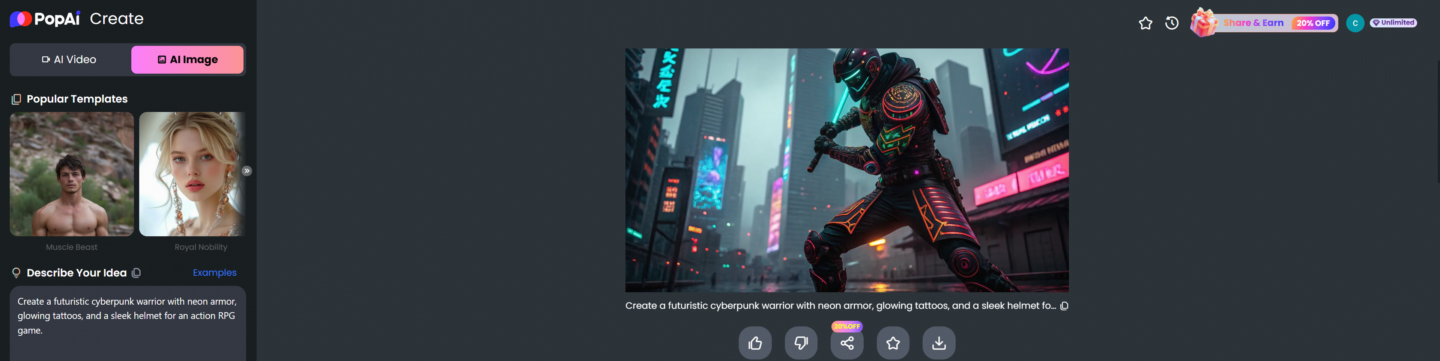
Task: Like the generated image with thumbs up
Action: pyautogui.click(x=755, y=343)
